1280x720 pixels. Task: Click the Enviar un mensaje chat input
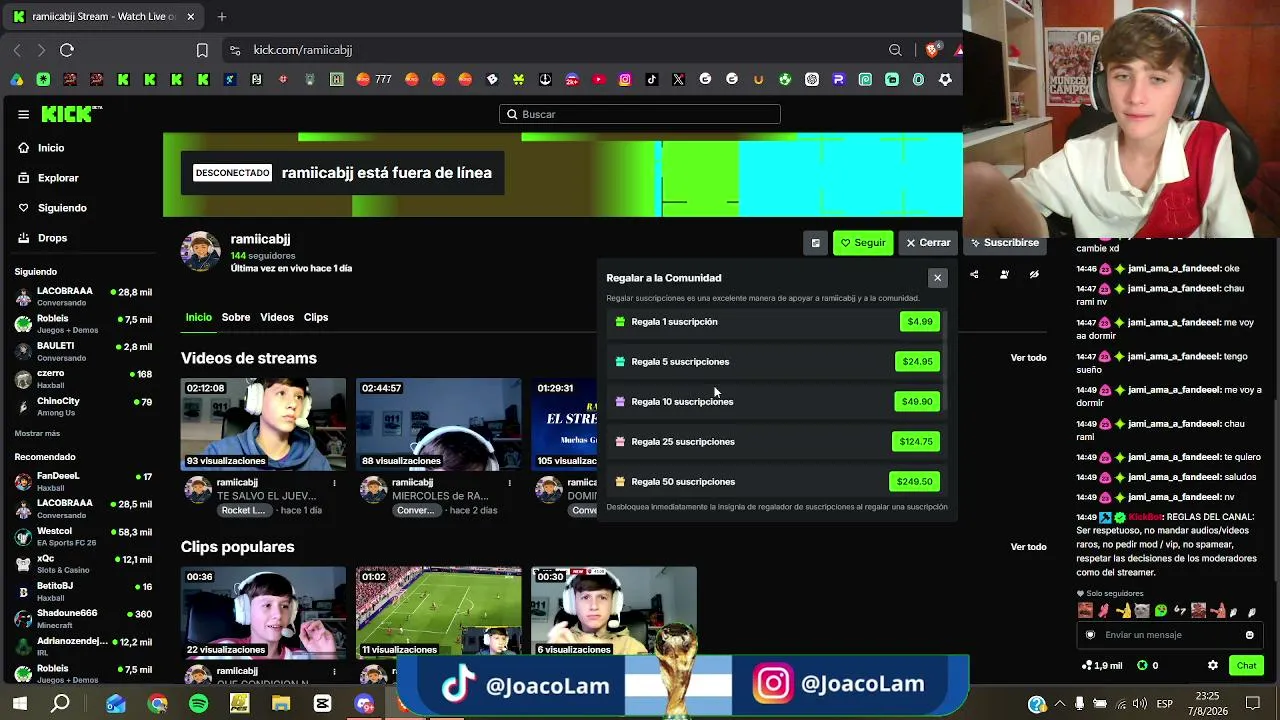pos(1170,635)
